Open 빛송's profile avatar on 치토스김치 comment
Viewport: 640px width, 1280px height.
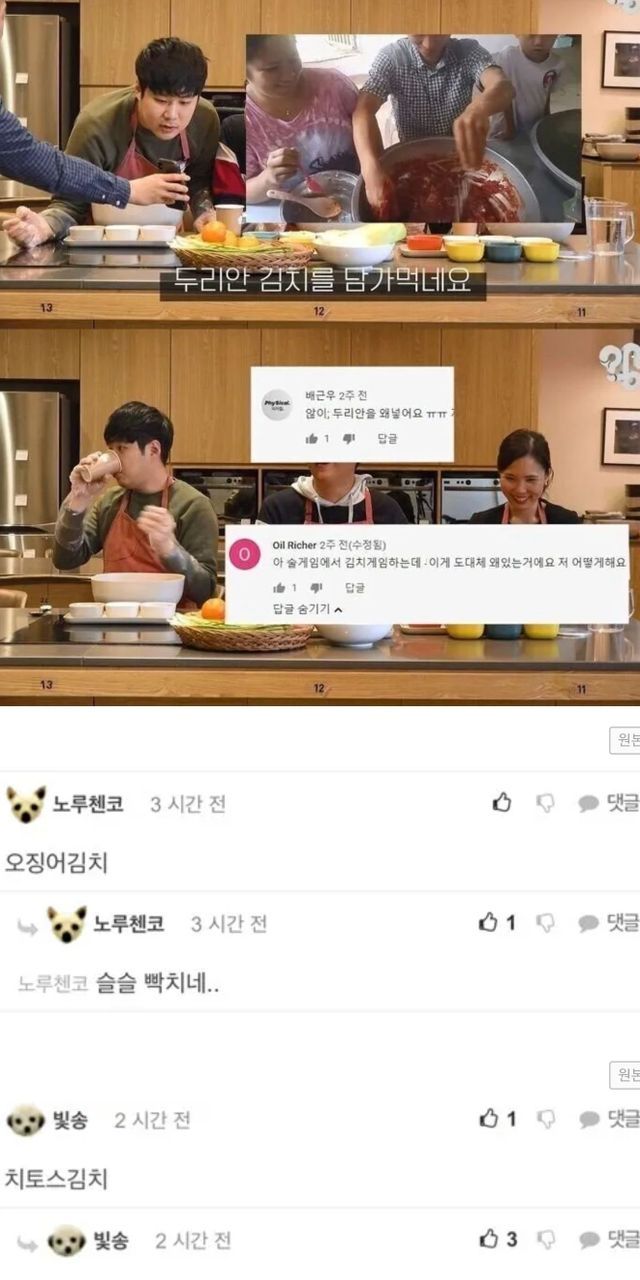click(x=26, y=1121)
